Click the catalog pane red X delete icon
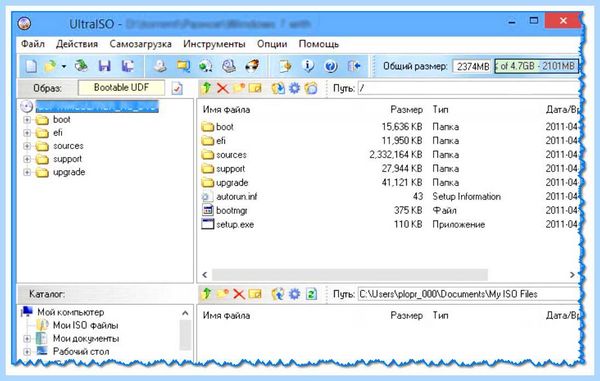 (x=239, y=294)
